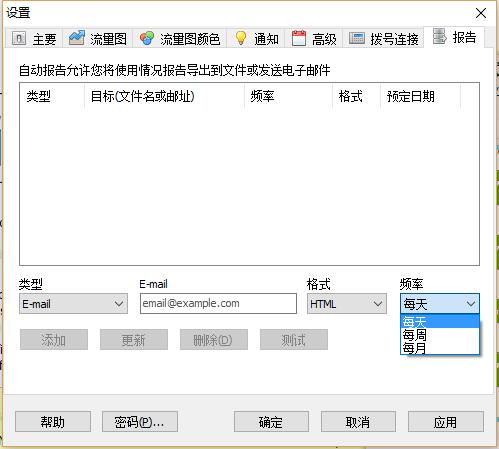
Task: Open the 流量图 tab
Action: [98, 39]
